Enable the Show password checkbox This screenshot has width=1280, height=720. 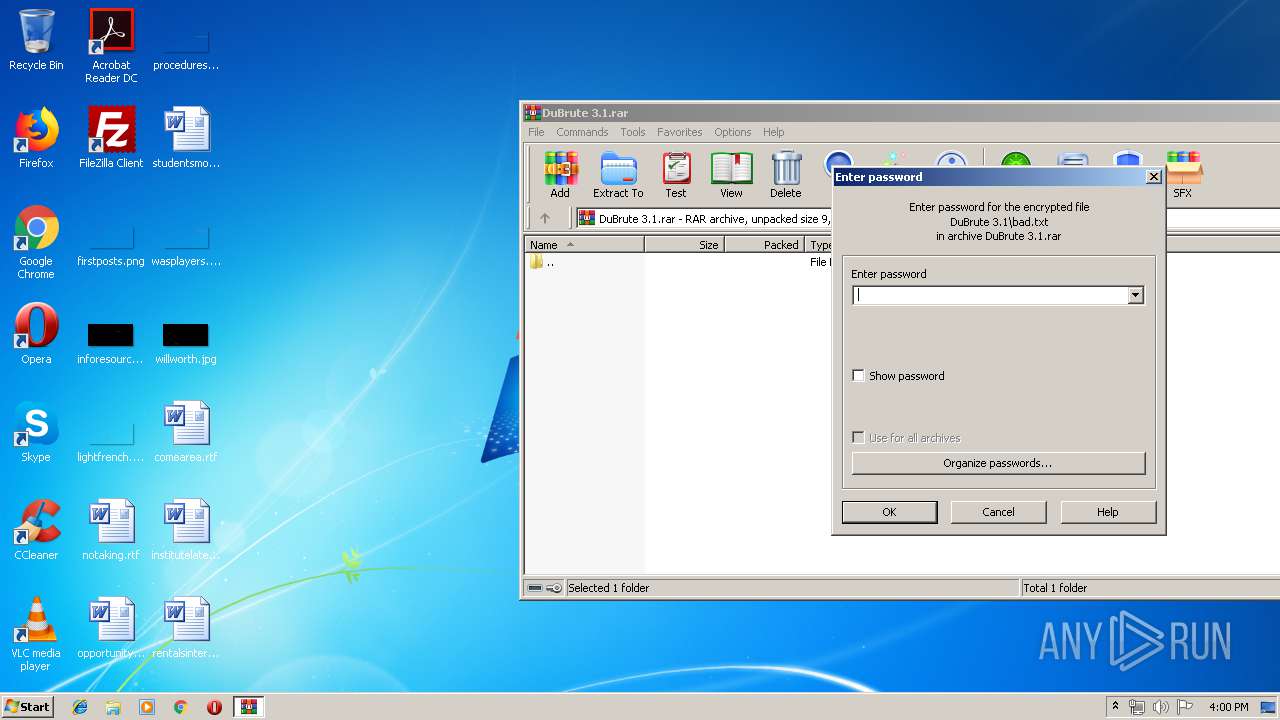pos(858,376)
